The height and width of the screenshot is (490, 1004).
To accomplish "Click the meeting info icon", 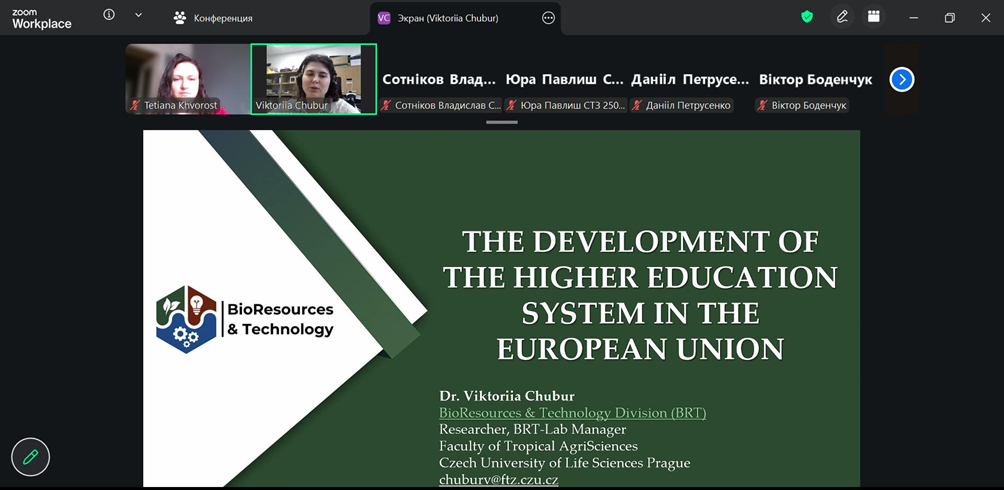I will pyautogui.click(x=109, y=16).
